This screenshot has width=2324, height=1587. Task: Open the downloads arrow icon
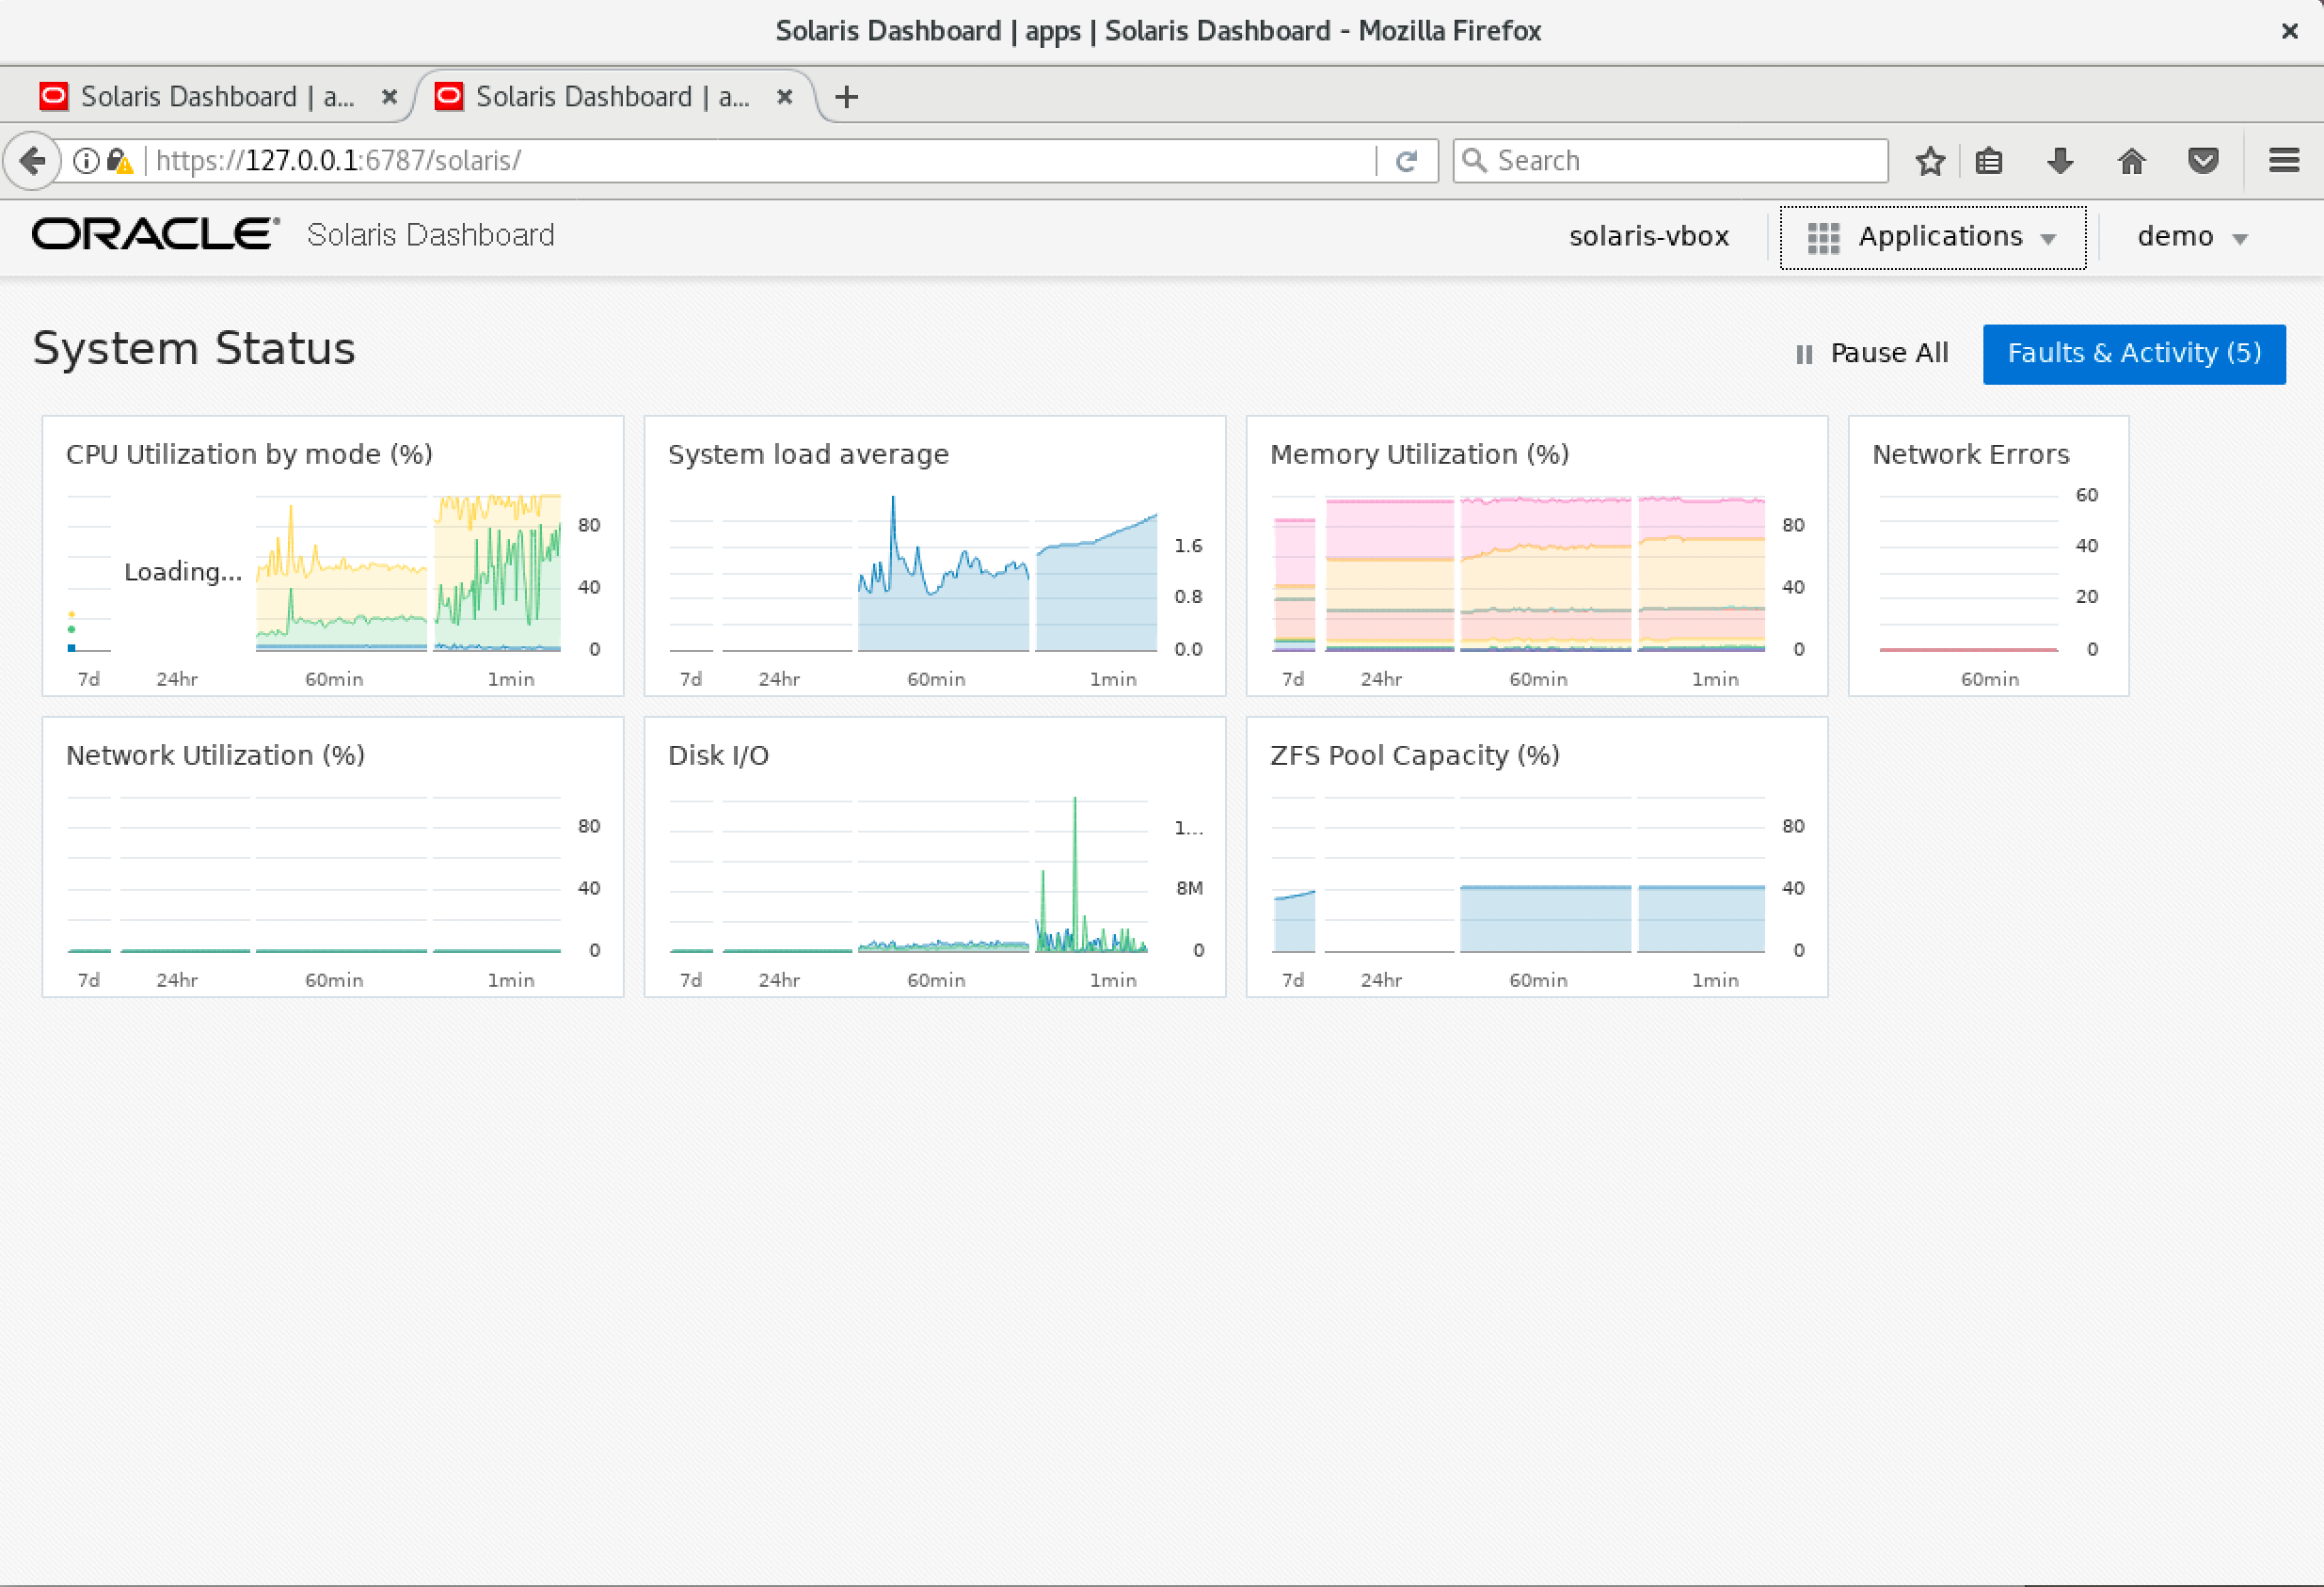click(x=2060, y=161)
